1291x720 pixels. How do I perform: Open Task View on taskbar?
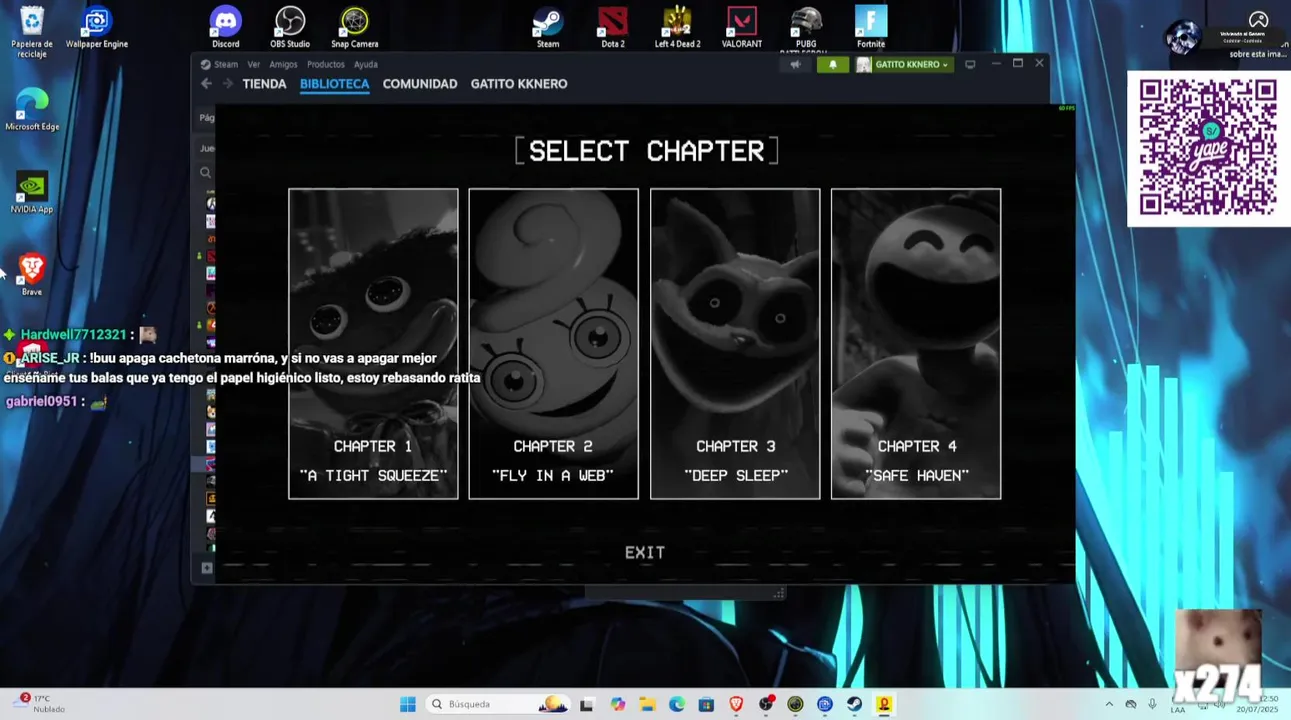coord(586,704)
